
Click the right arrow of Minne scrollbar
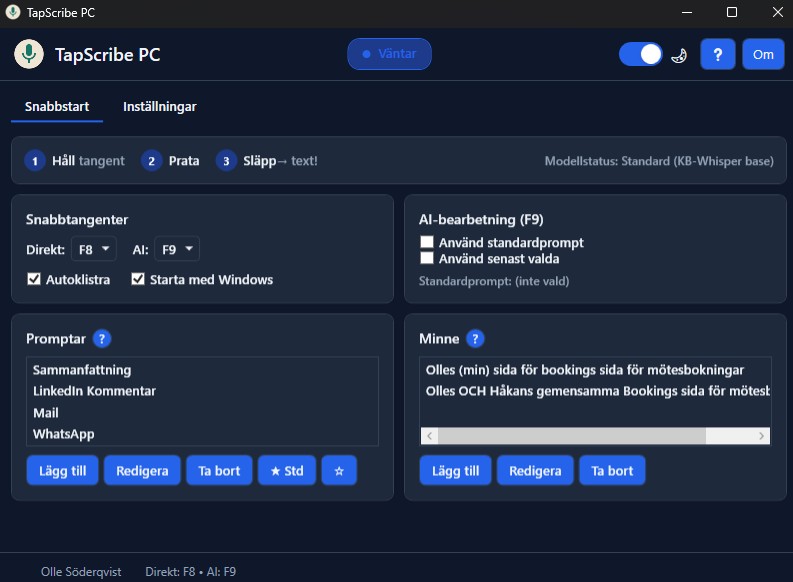coord(762,436)
